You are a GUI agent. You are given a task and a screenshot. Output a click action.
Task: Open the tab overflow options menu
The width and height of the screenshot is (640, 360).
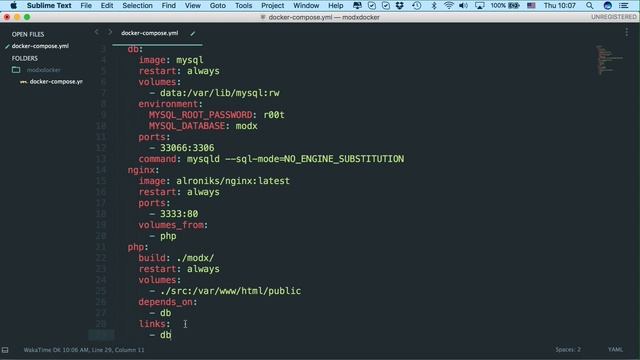(627, 32)
